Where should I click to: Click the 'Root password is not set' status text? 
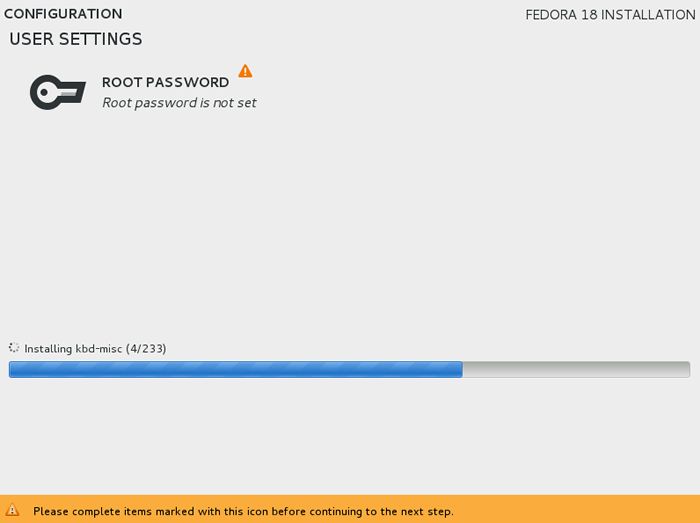[179, 103]
